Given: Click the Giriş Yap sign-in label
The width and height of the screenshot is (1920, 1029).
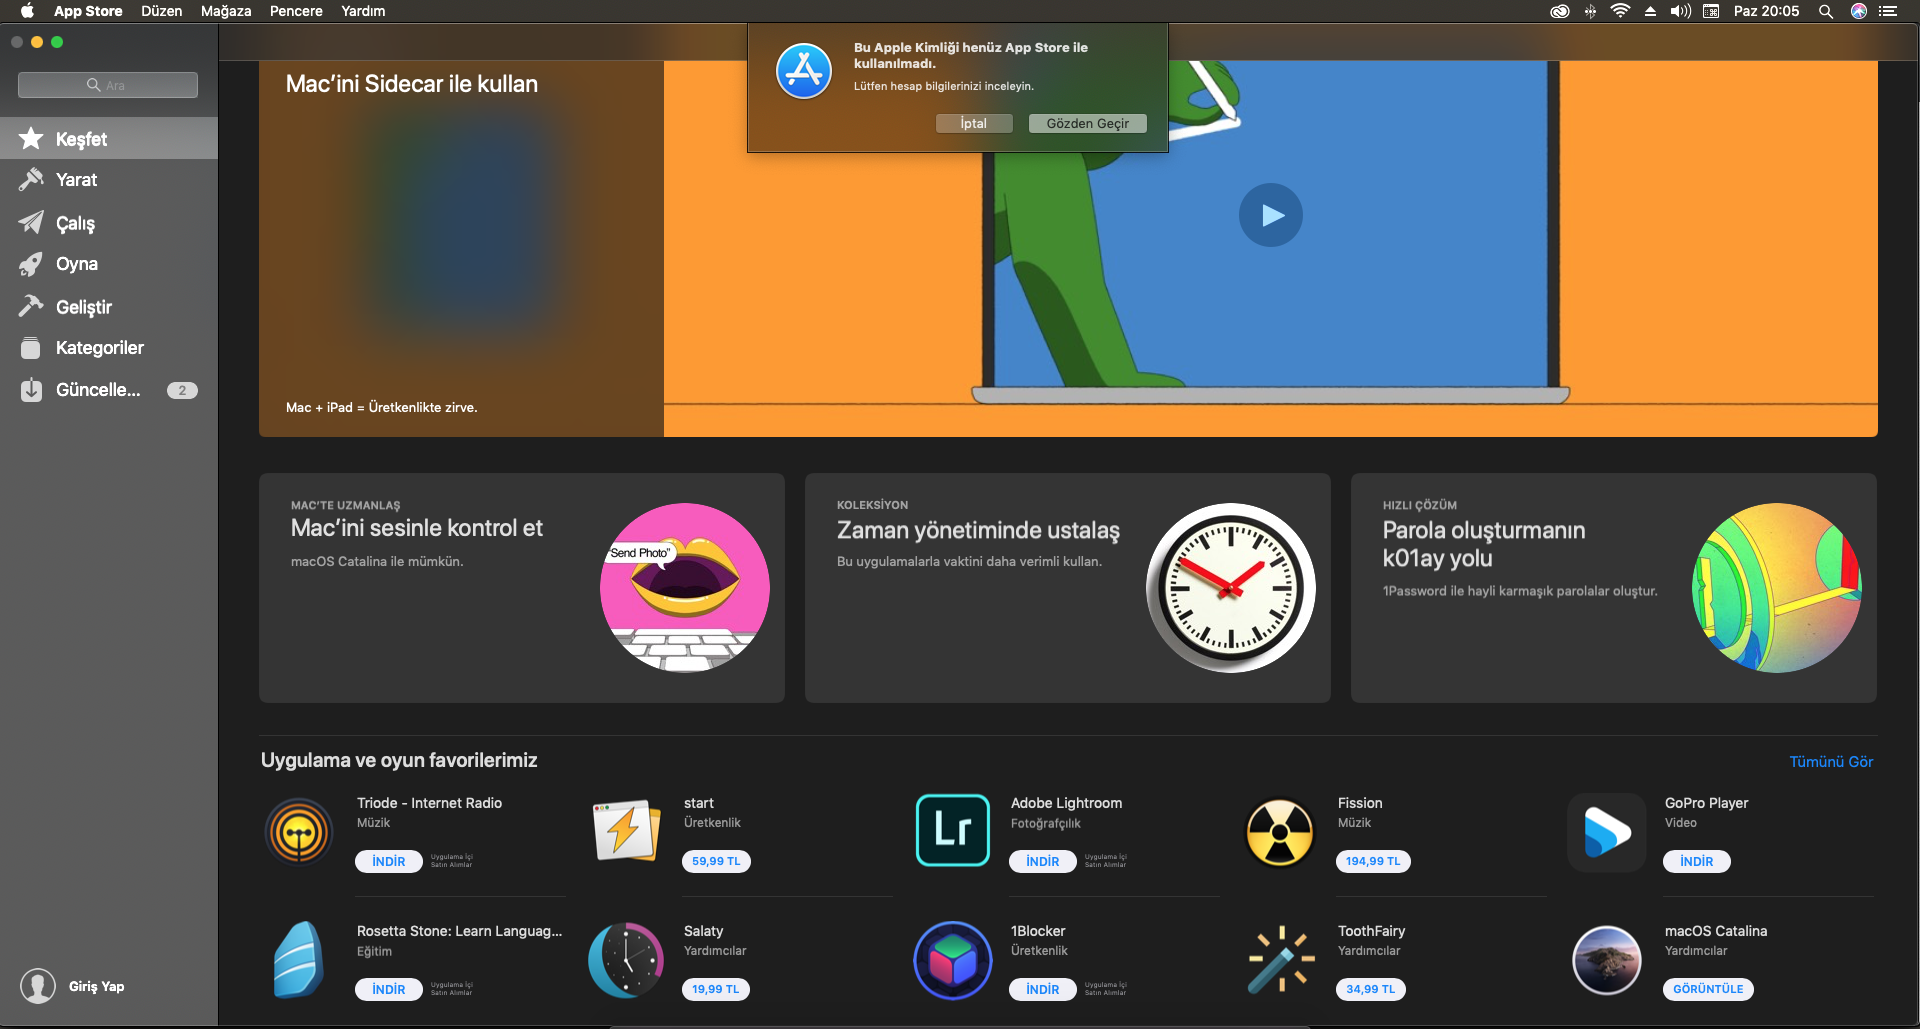Looking at the screenshot, I should [97, 986].
